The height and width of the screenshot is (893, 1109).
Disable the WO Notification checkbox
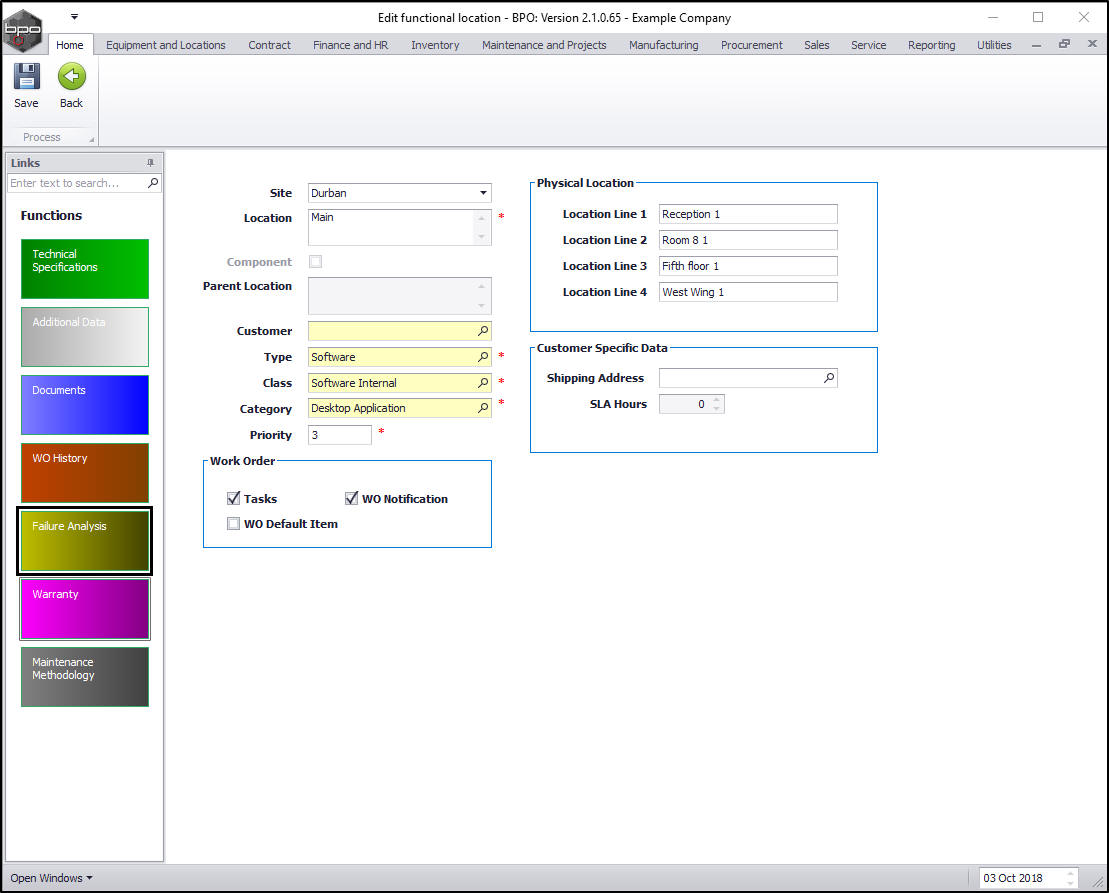[352, 498]
